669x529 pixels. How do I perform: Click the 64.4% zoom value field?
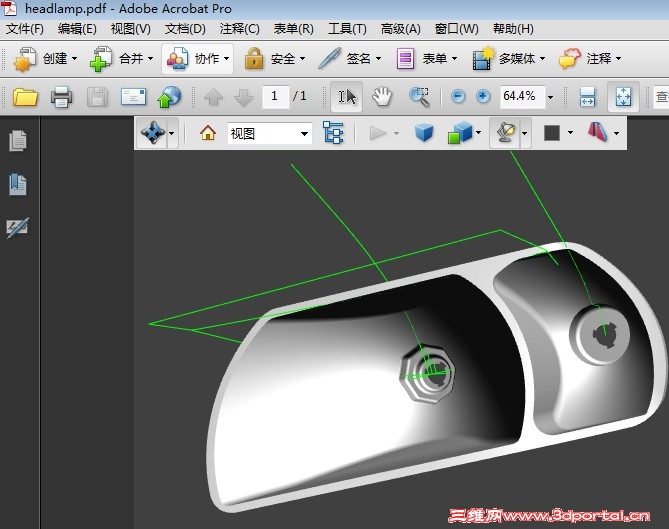[522, 96]
